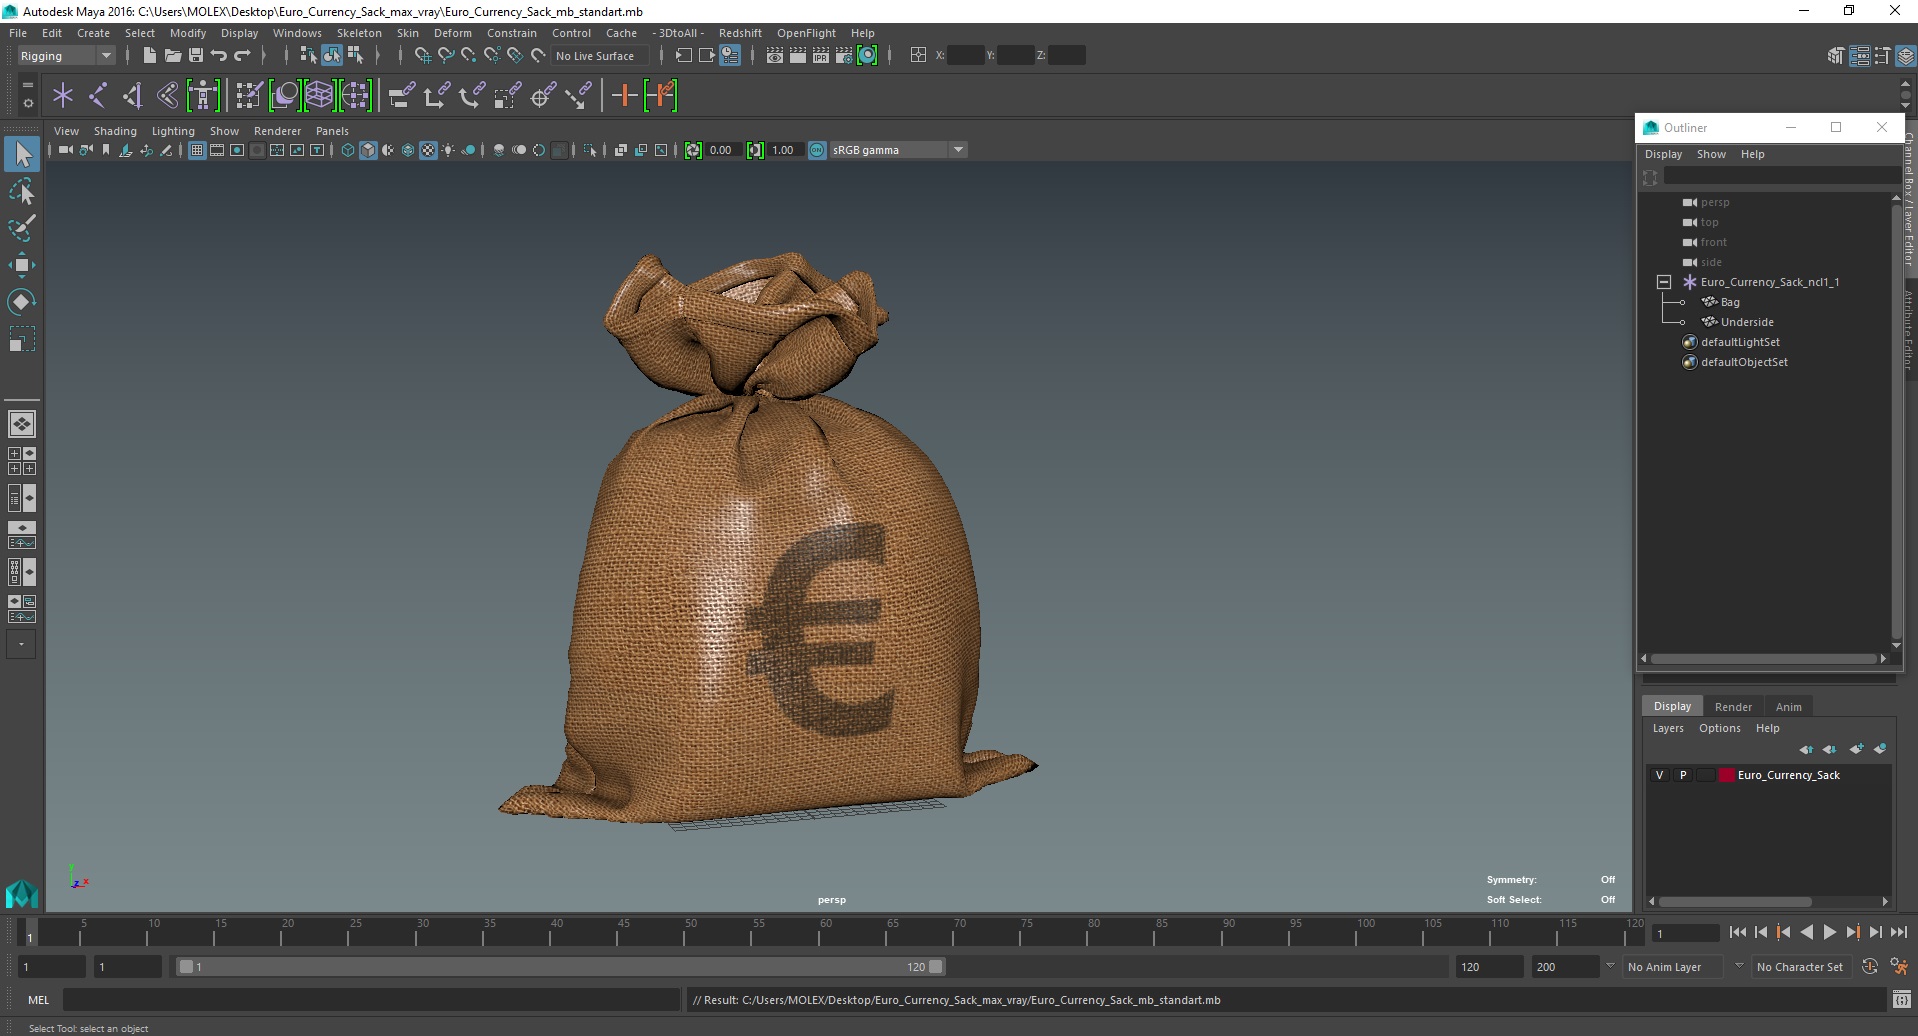
Task: Click the No Live Surface field
Action: point(600,56)
